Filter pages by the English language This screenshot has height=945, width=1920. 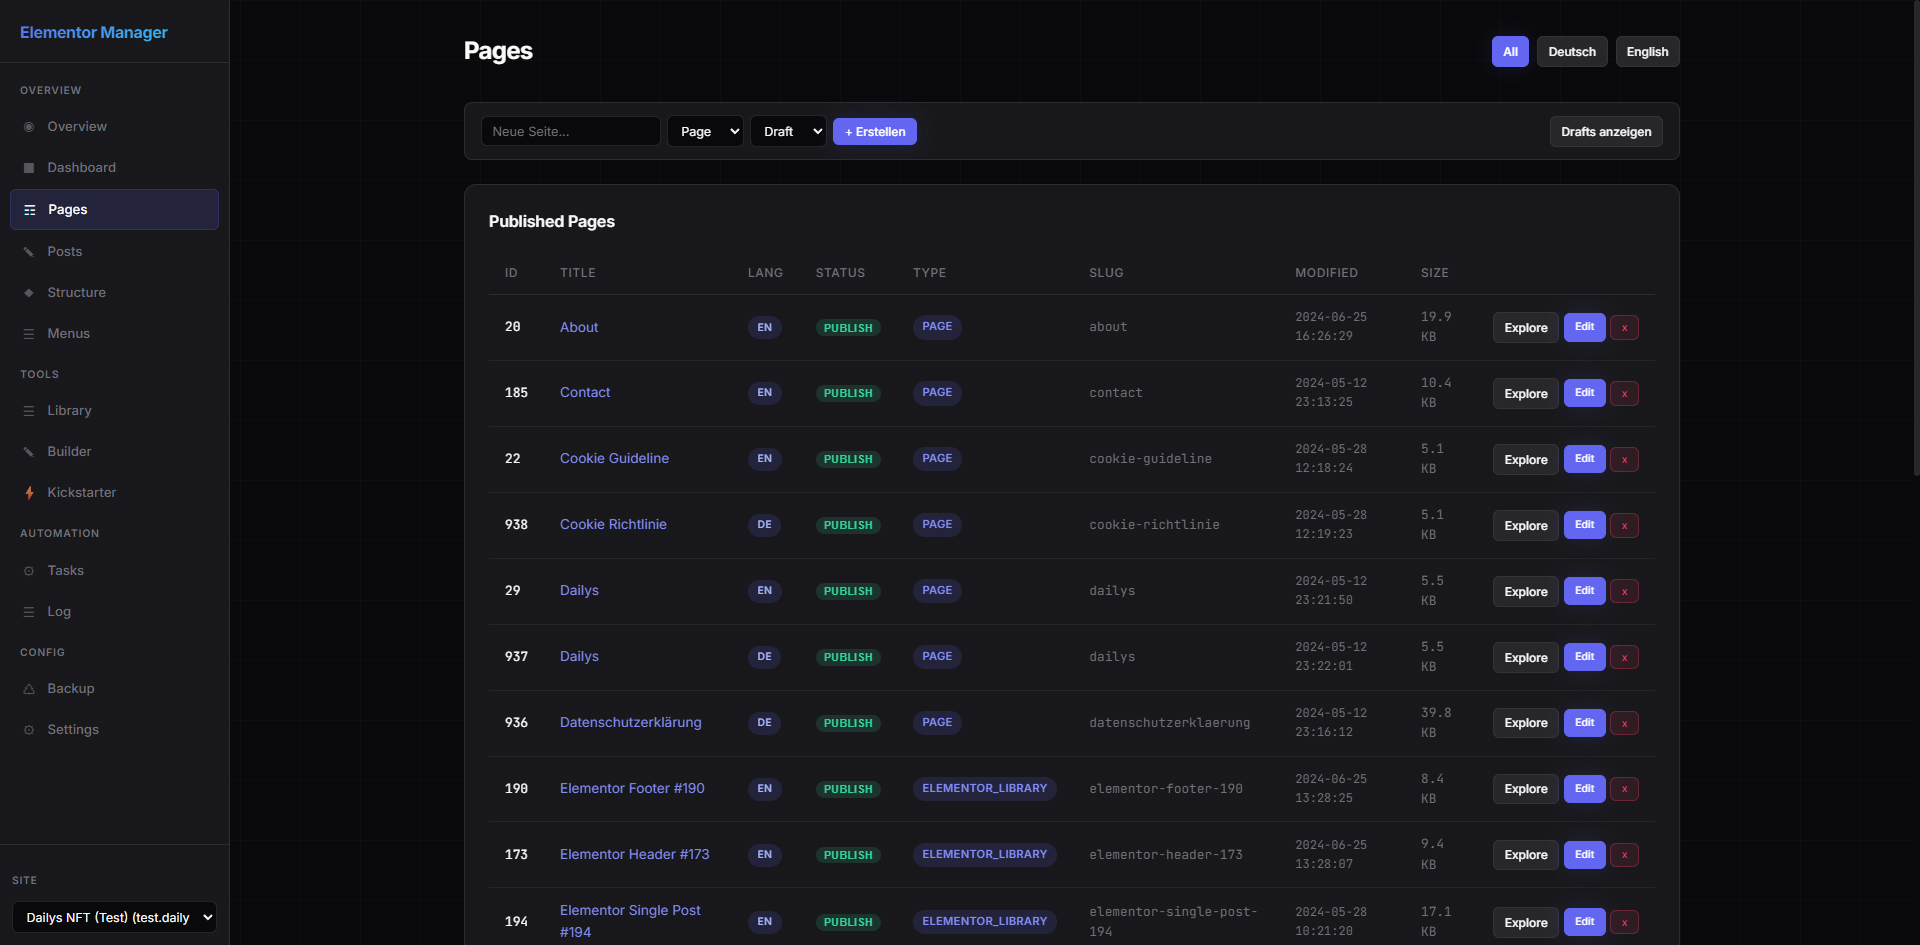point(1646,52)
